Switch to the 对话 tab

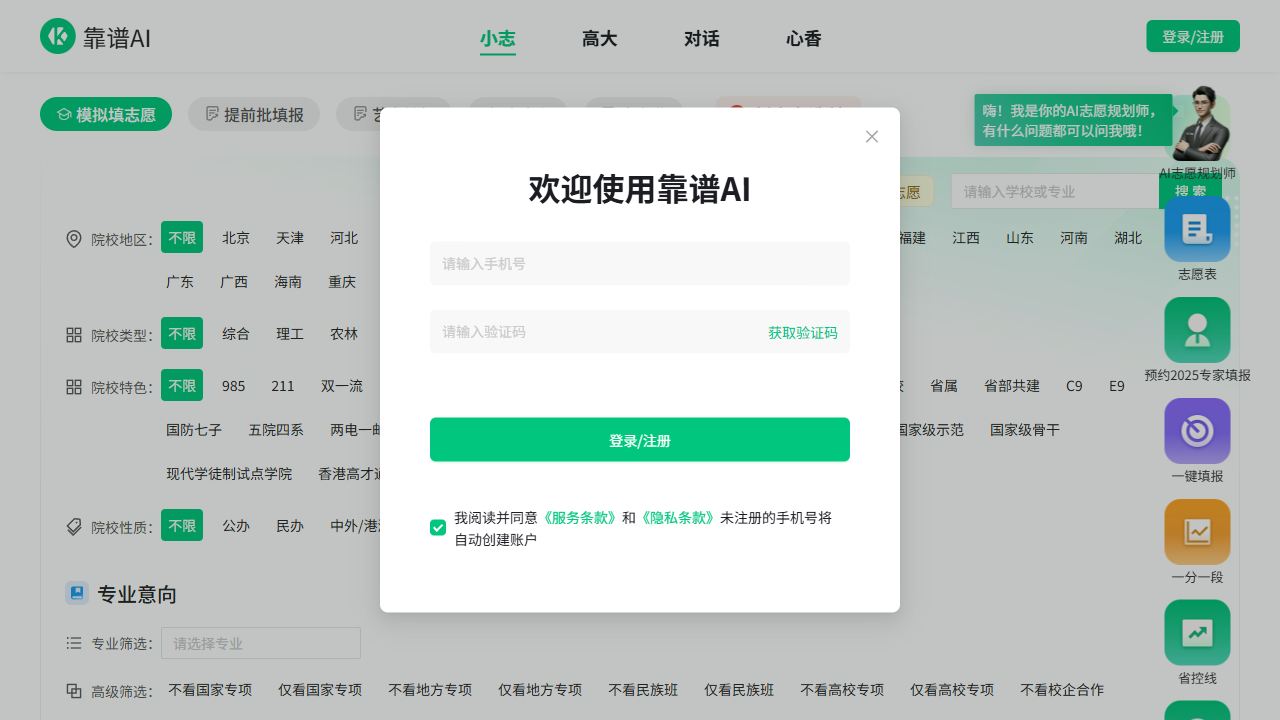701,39
